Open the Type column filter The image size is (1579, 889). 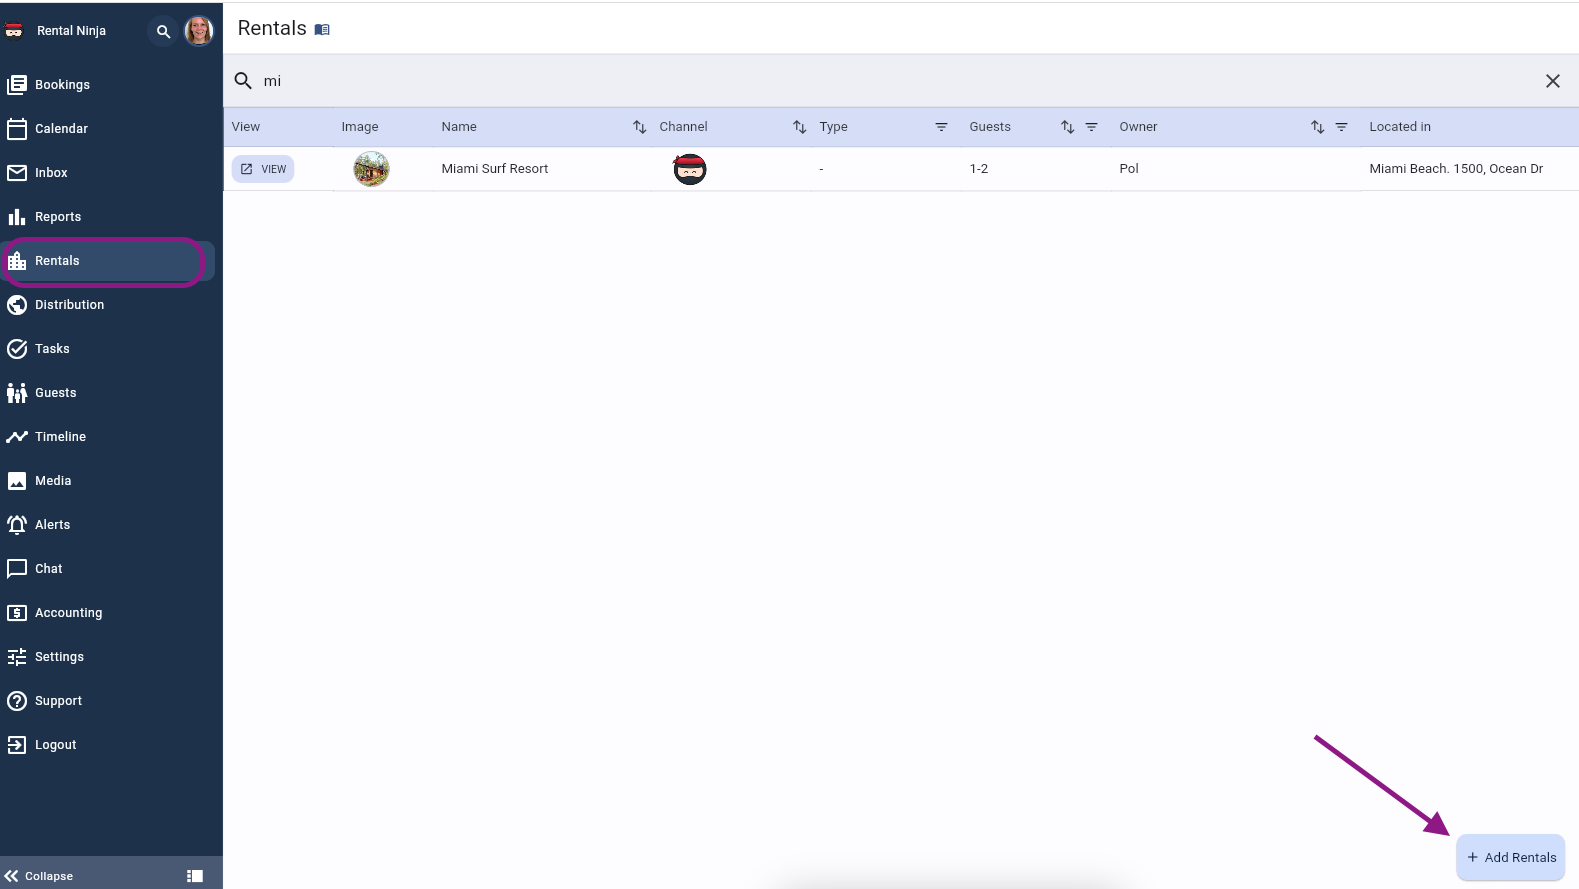(x=941, y=127)
